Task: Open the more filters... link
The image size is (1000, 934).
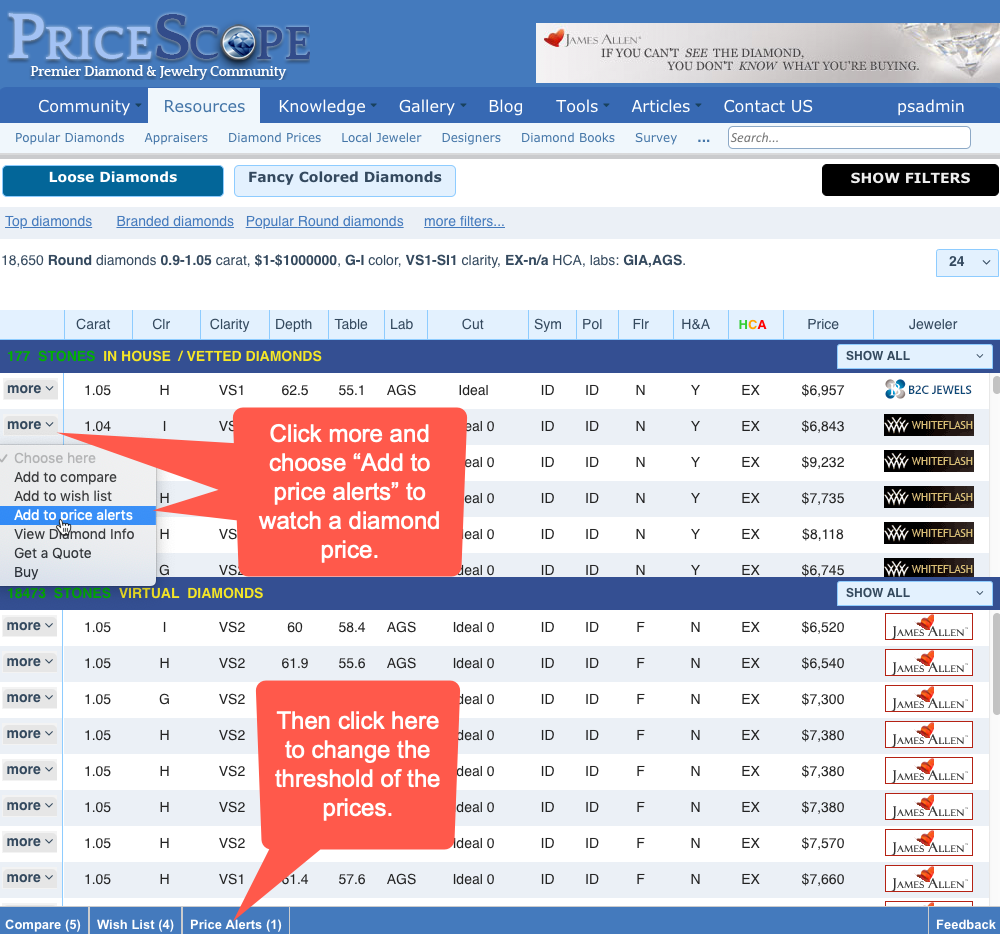Action: (464, 221)
